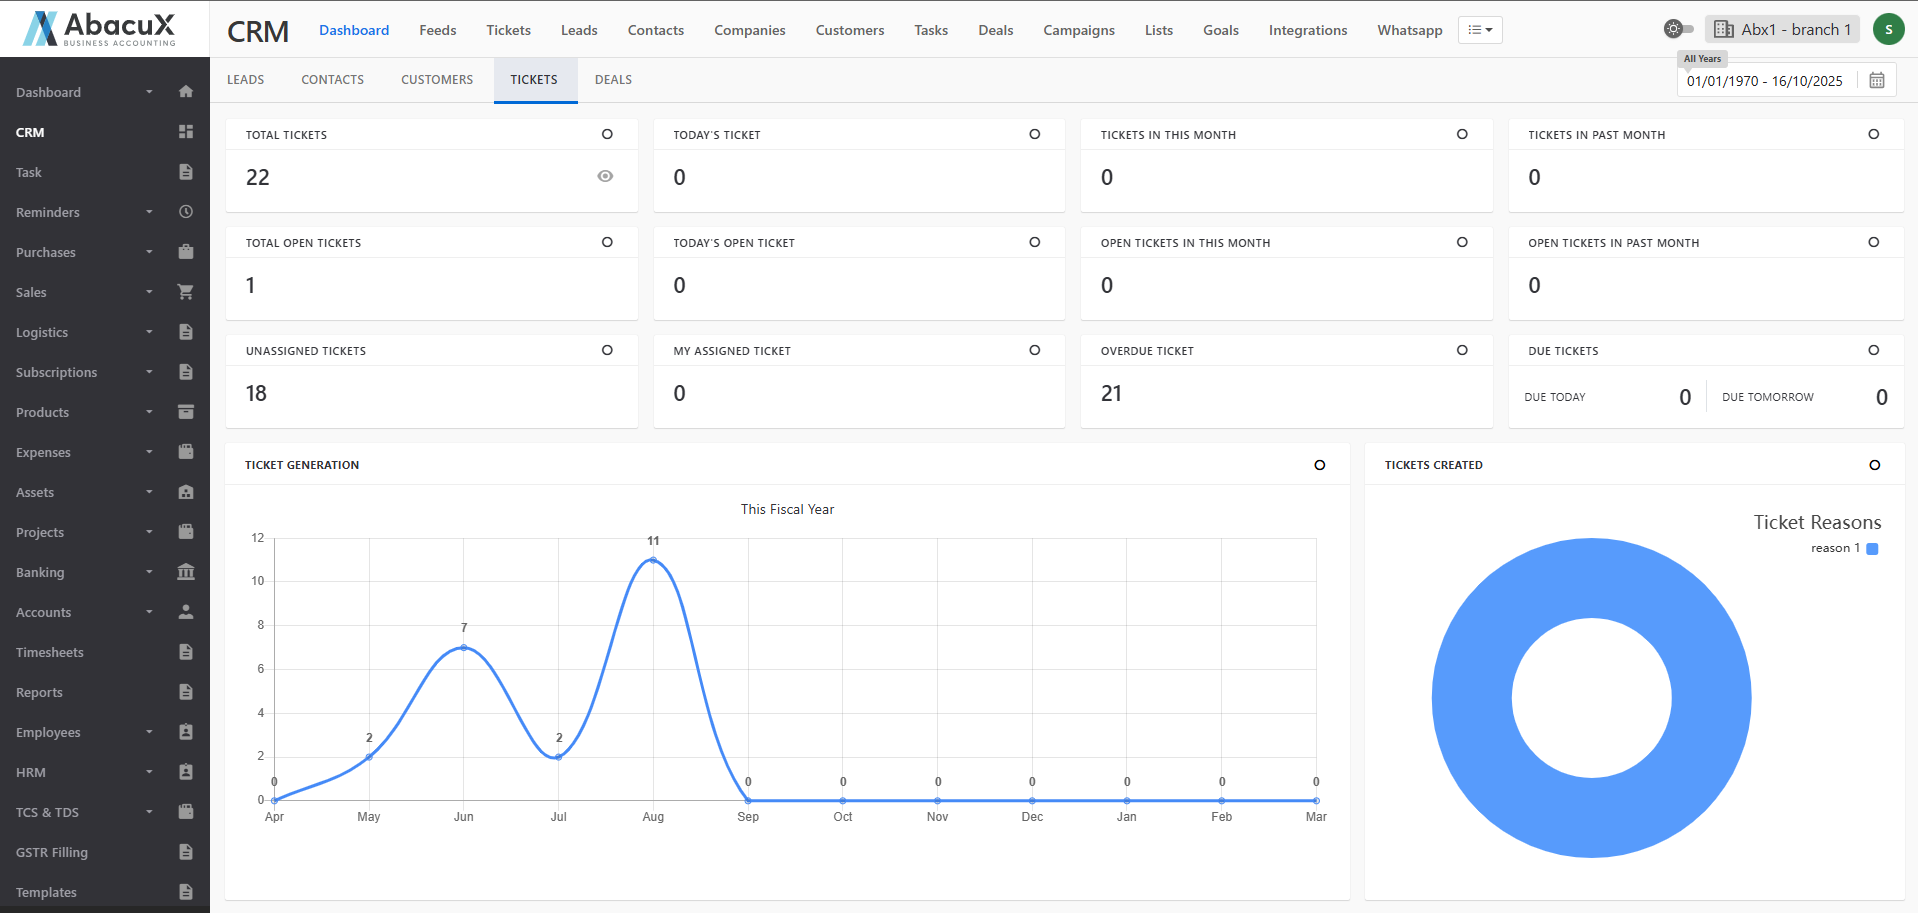Click the circle on Overdue Ticket card
The width and height of the screenshot is (1918, 913).
click(x=1462, y=350)
